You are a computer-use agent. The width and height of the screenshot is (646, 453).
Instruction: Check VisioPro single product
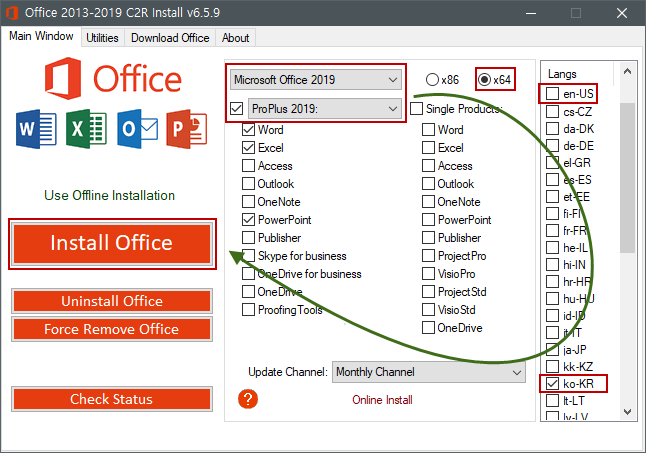point(428,274)
